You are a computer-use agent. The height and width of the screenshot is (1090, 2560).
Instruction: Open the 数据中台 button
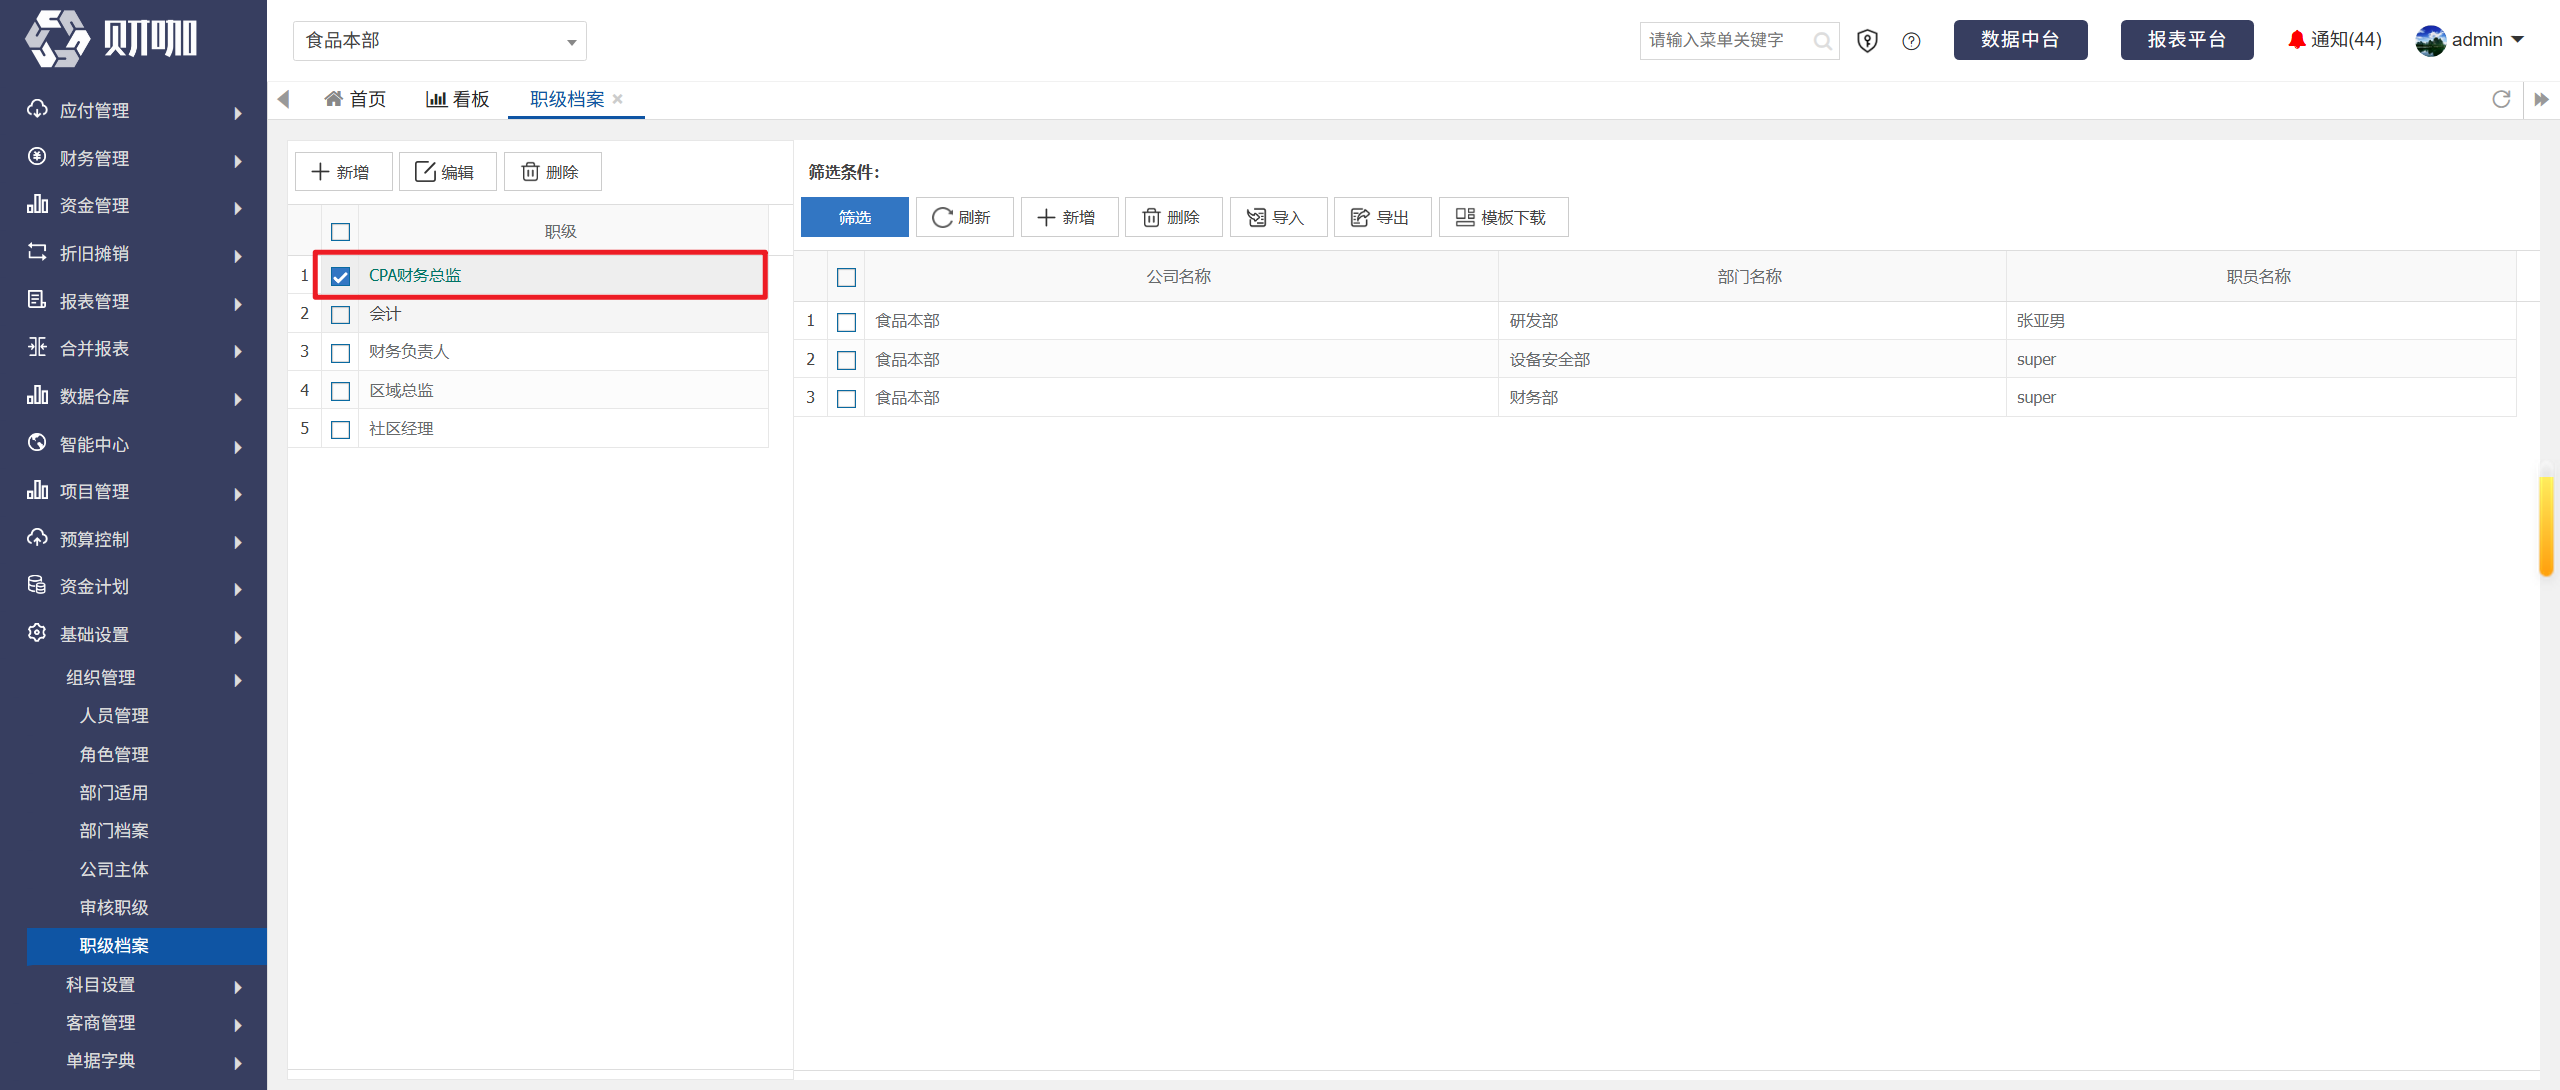(2020, 40)
